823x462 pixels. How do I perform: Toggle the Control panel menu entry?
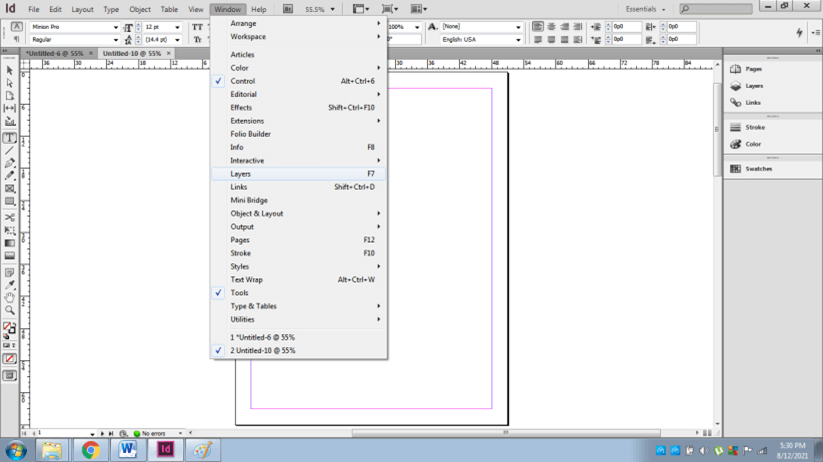(x=299, y=81)
